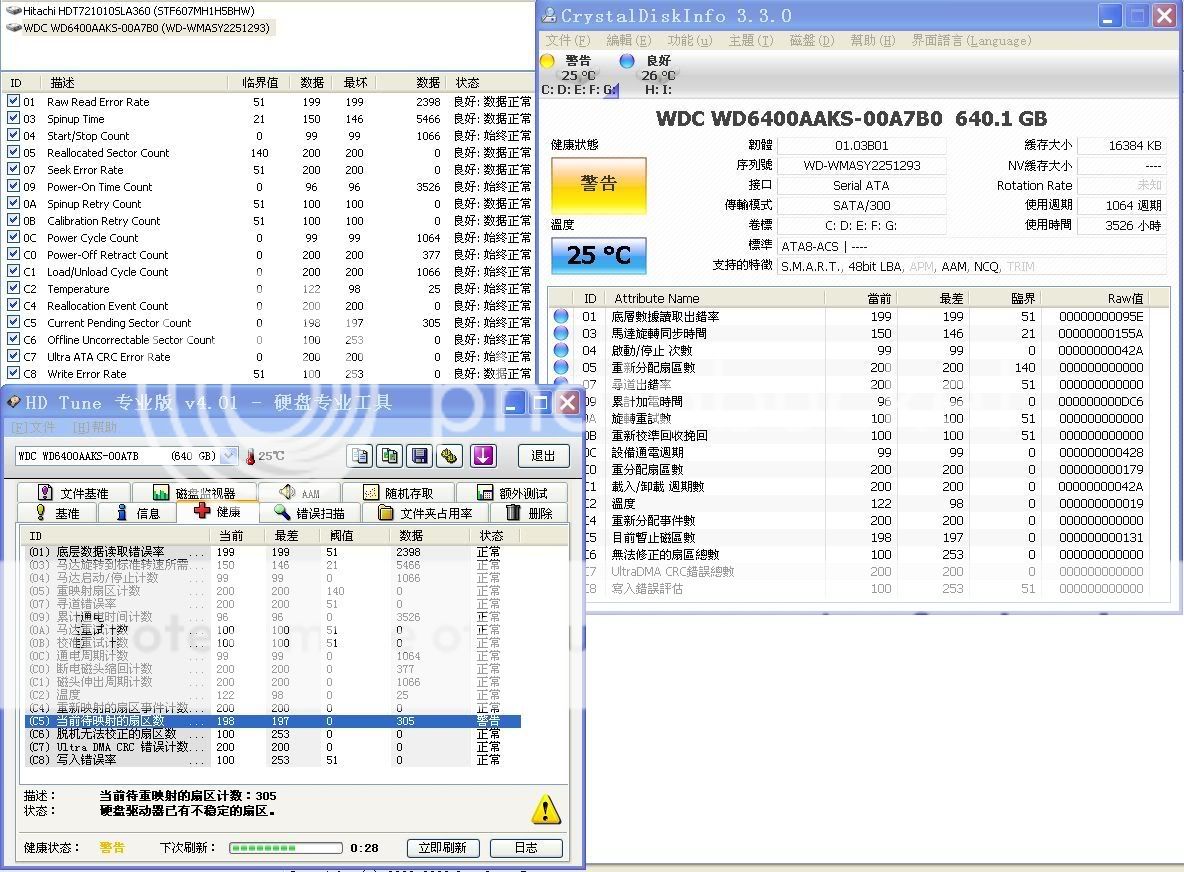Click the thermometer icon beside 25℃ in HD Tune
The height and width of the screenshot is (872, 1184).
(x=249, y=456)
